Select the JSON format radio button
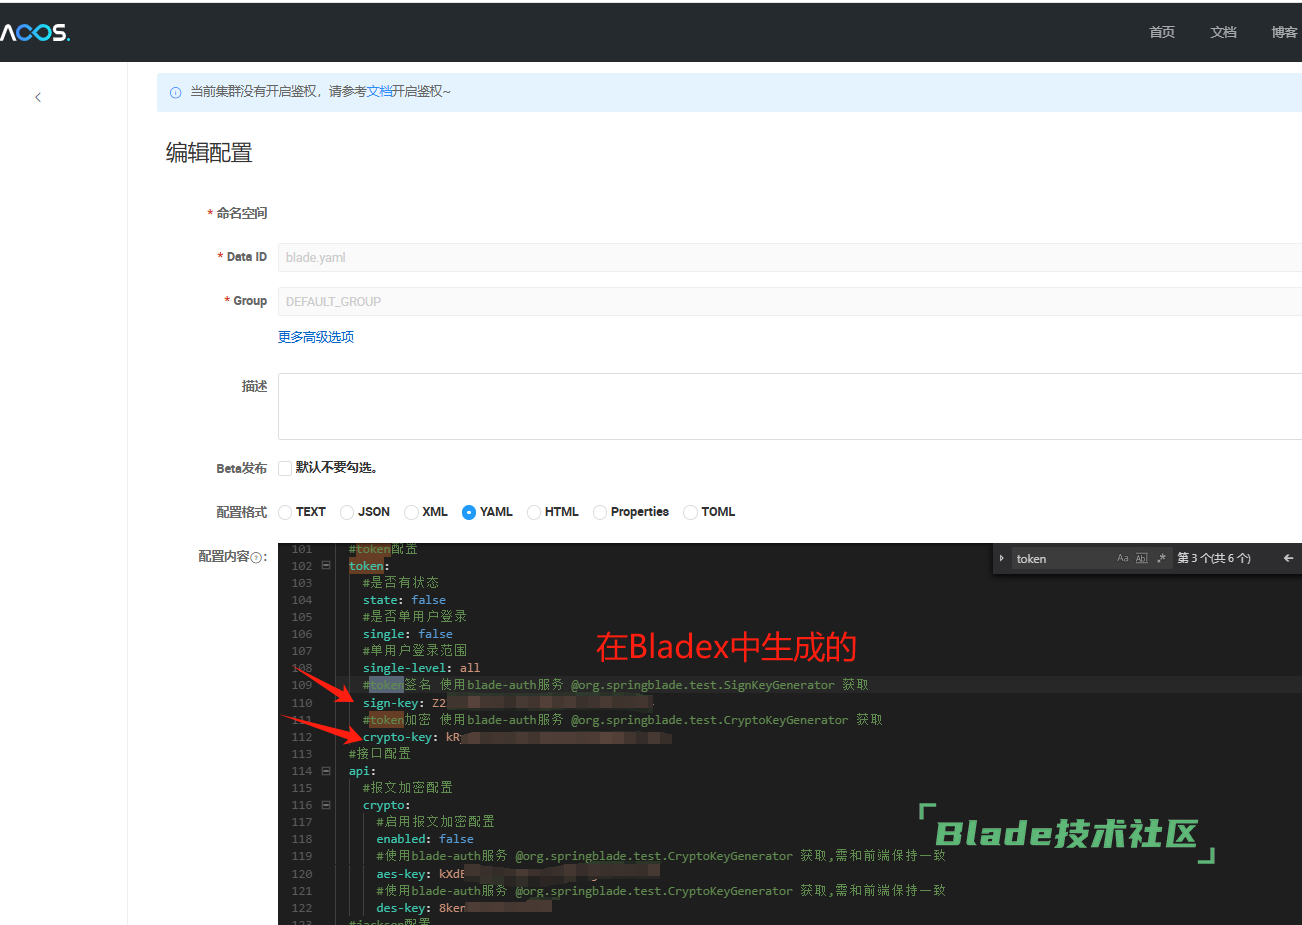The height and width of the screenshot is (925, 1302). (x=347, y=512)
